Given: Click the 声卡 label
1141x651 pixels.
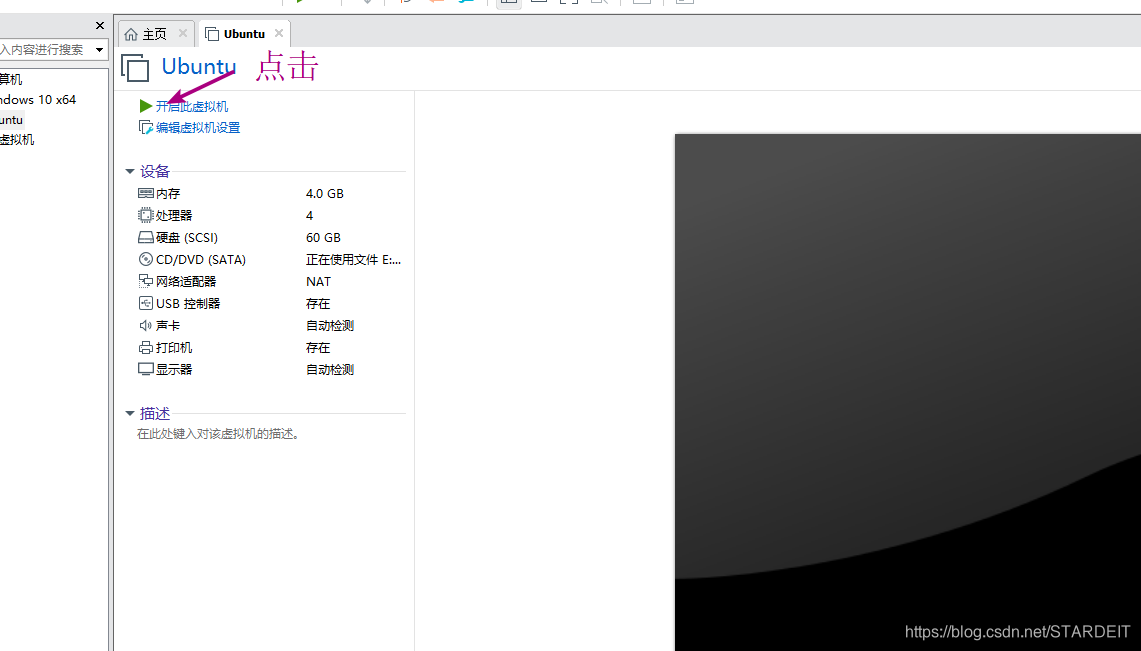Looking at the screenshot, I should point(168,325).
